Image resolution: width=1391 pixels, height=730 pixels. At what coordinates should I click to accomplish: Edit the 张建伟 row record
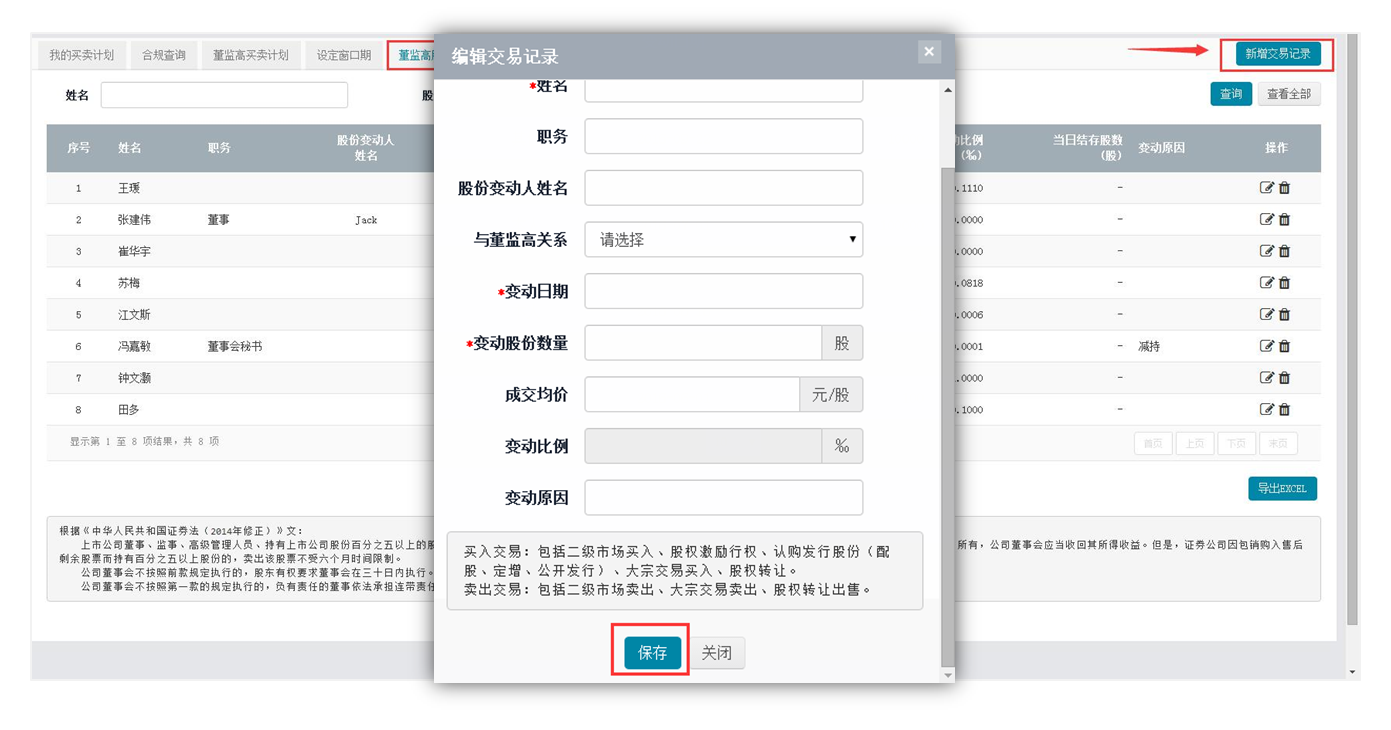coord(1267,219)
